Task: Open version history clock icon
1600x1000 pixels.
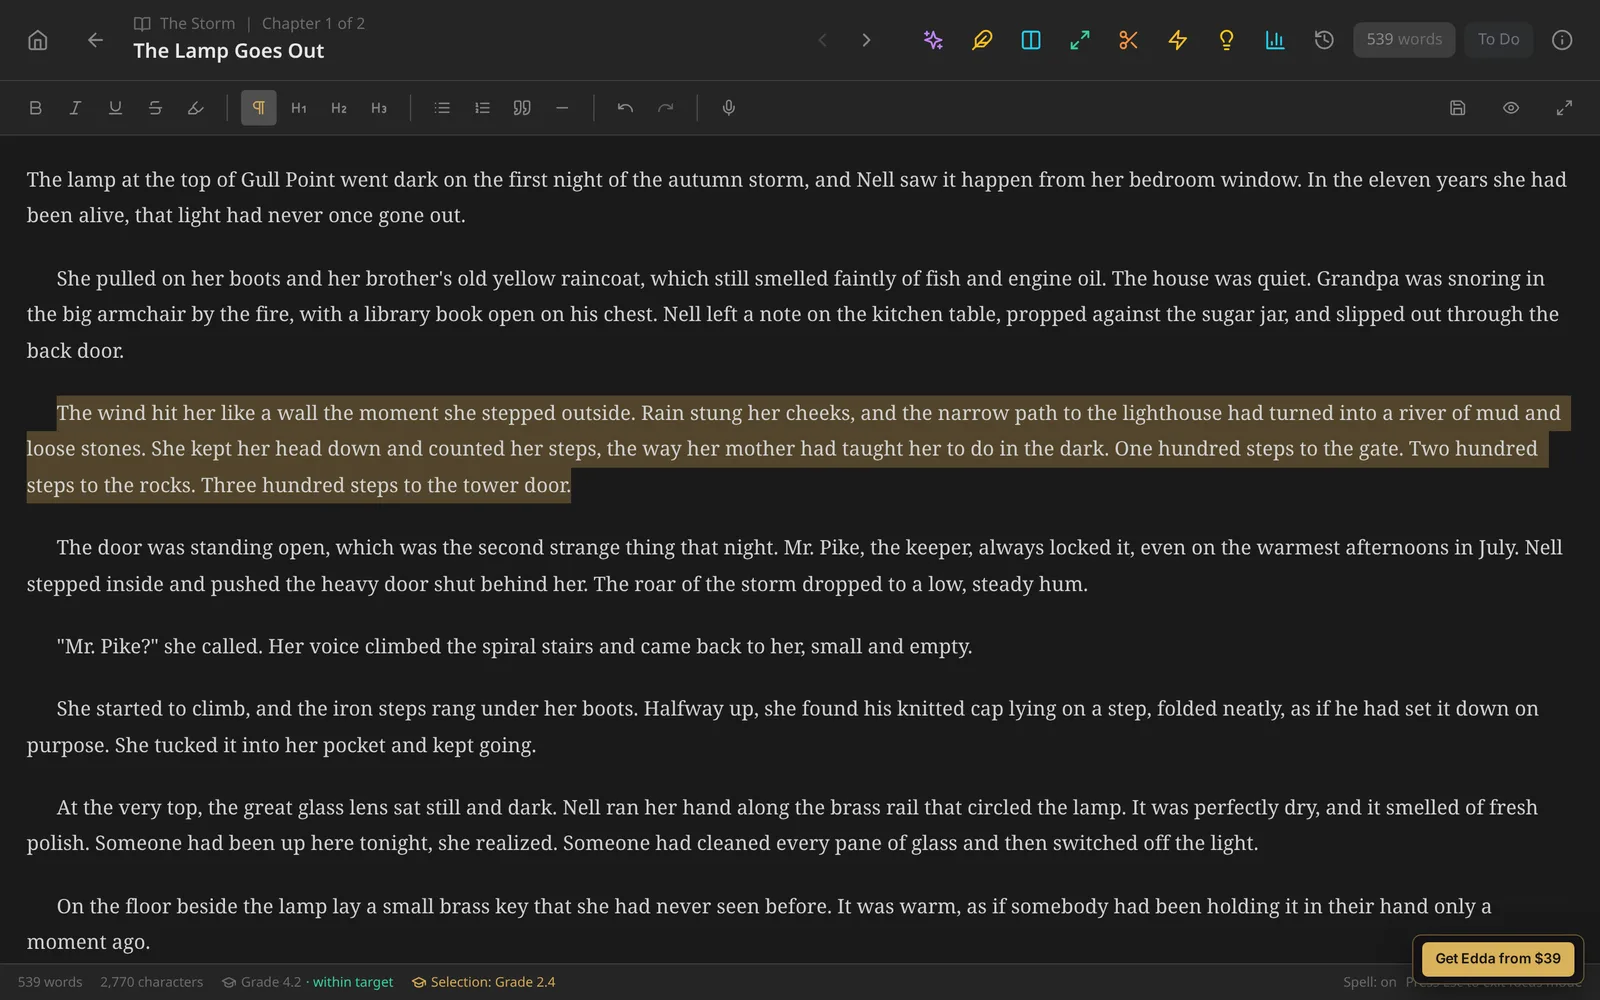Action: tap(1324, 40)
